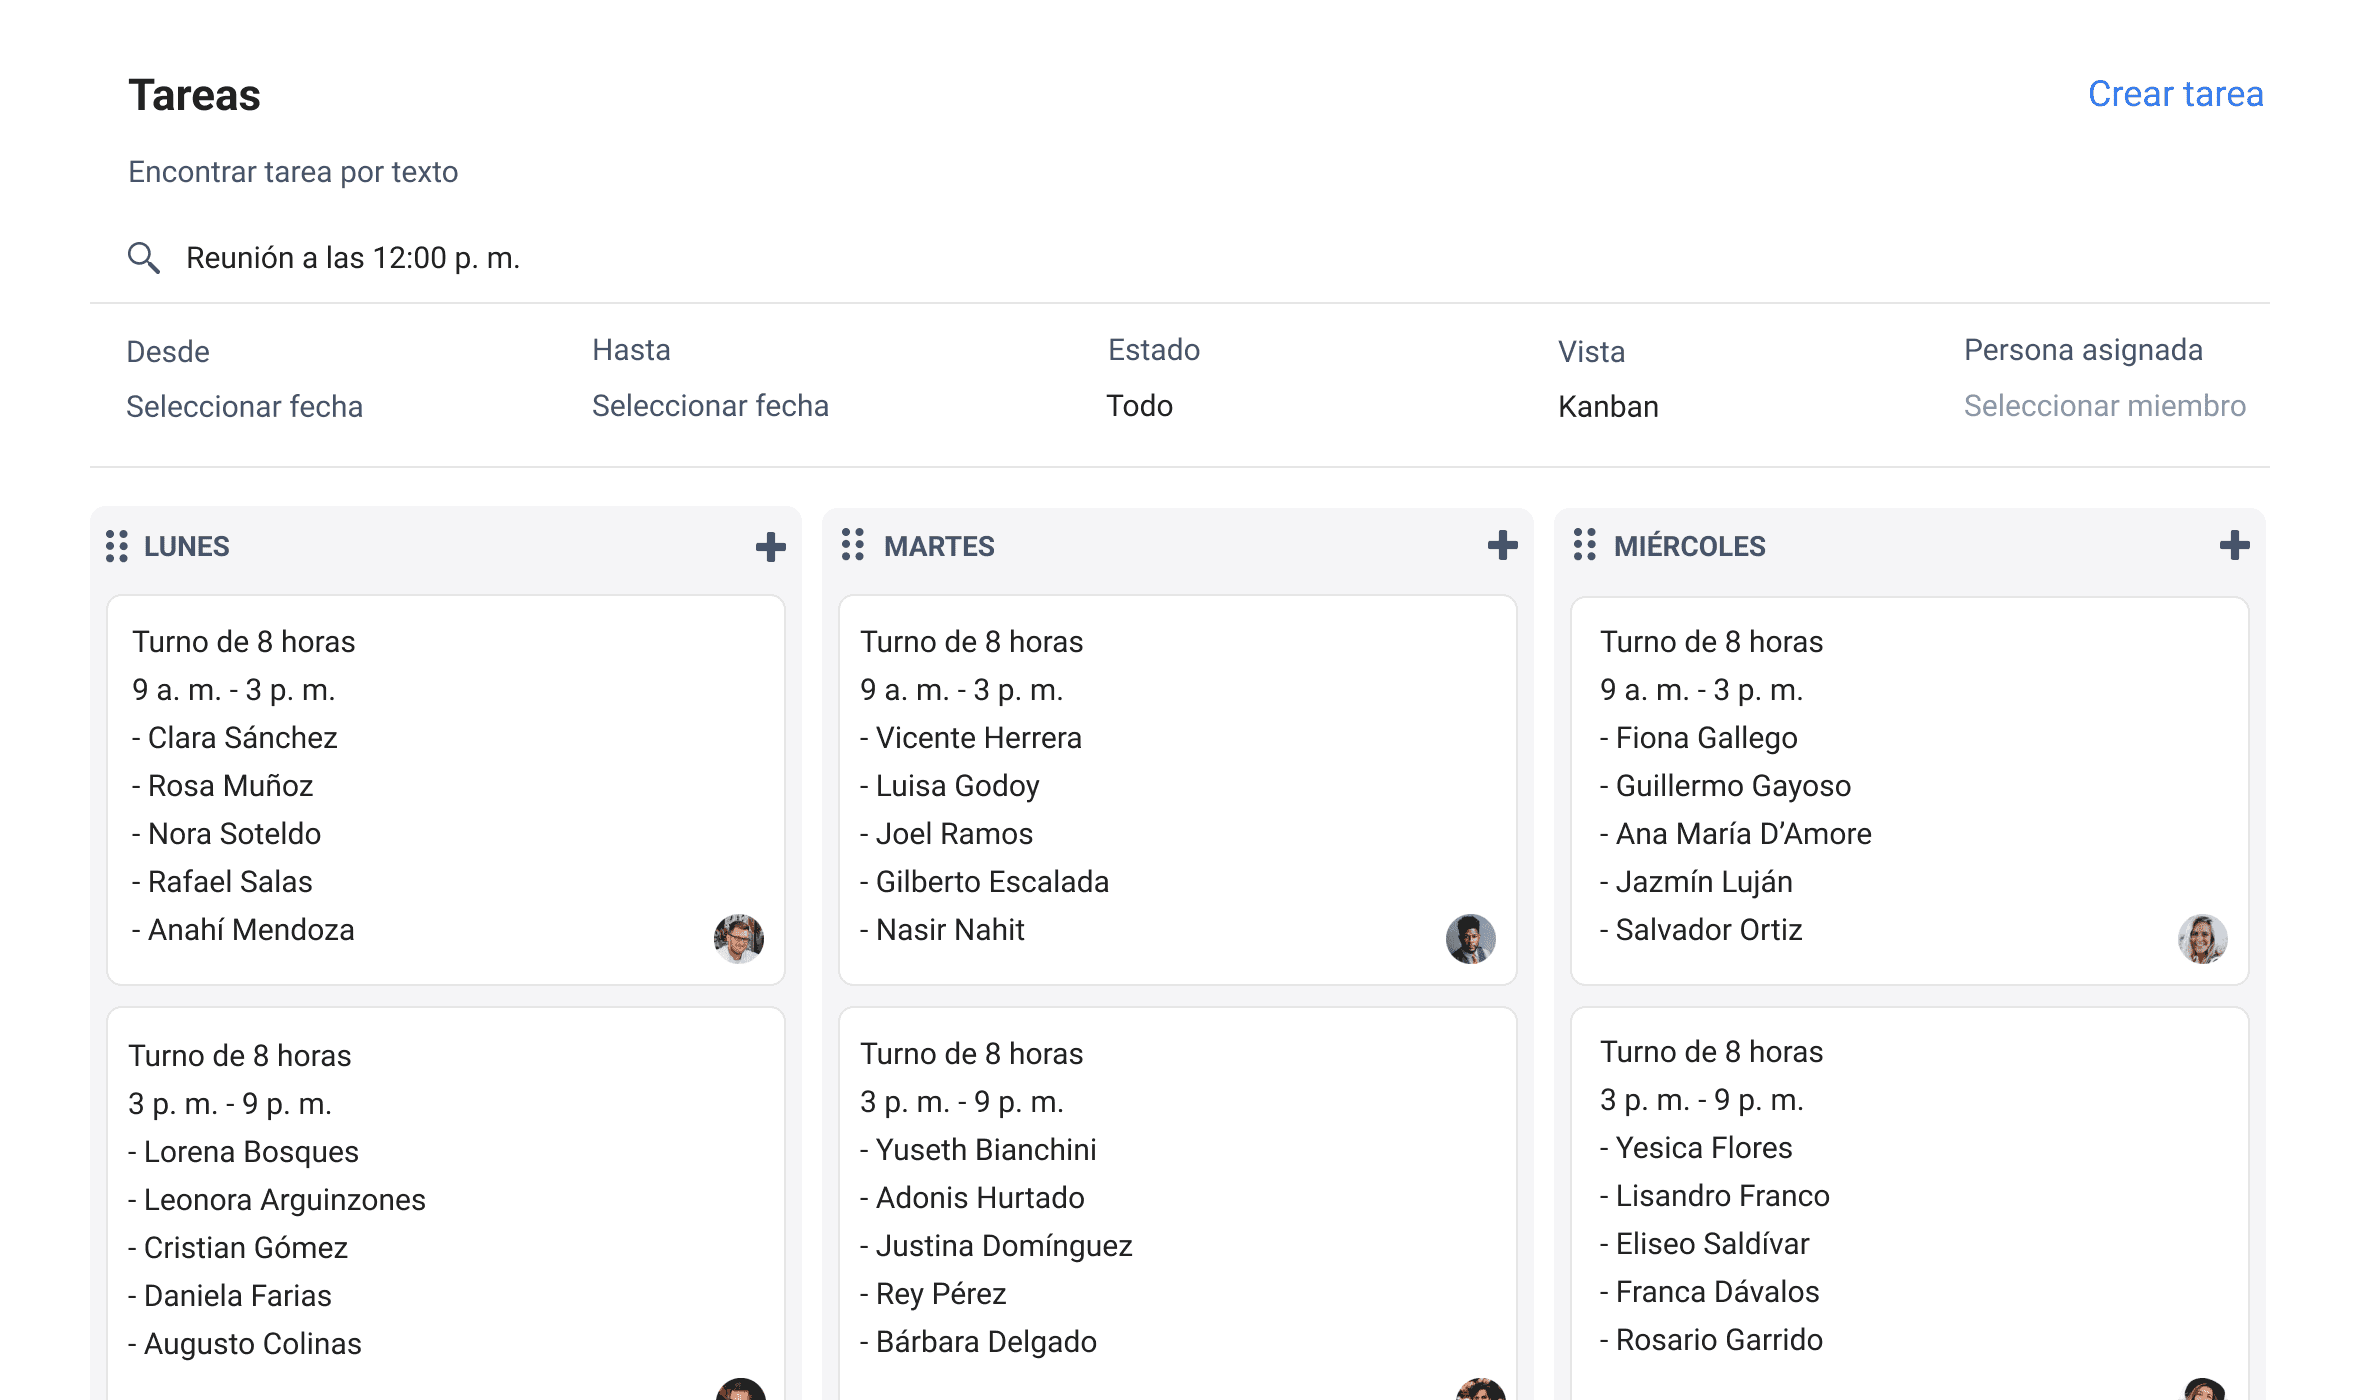Image resolution: width=2360 pixels, height=1400 pixels.
Task: Click the Tareas page title
Action: pyautogui.click(x=193, y=94)
